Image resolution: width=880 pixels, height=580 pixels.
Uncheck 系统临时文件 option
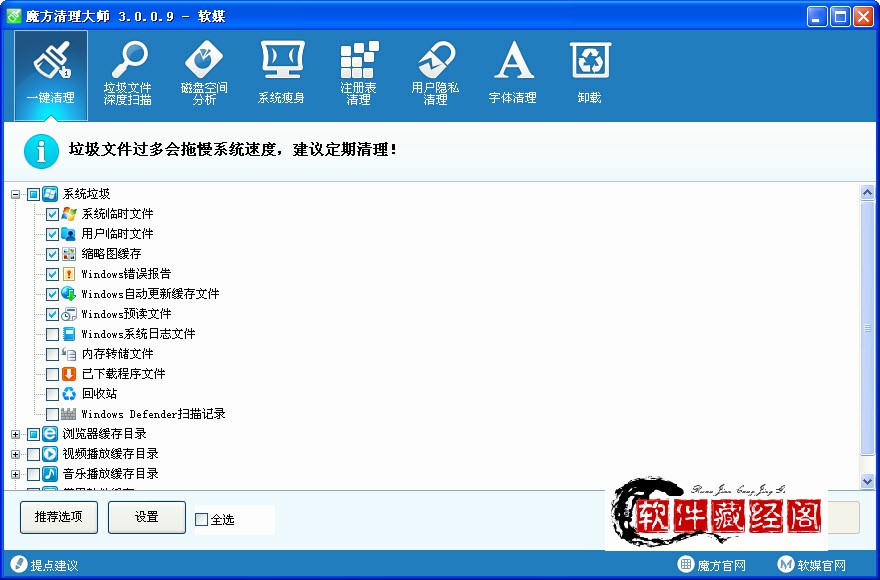[x=51, y=213]
